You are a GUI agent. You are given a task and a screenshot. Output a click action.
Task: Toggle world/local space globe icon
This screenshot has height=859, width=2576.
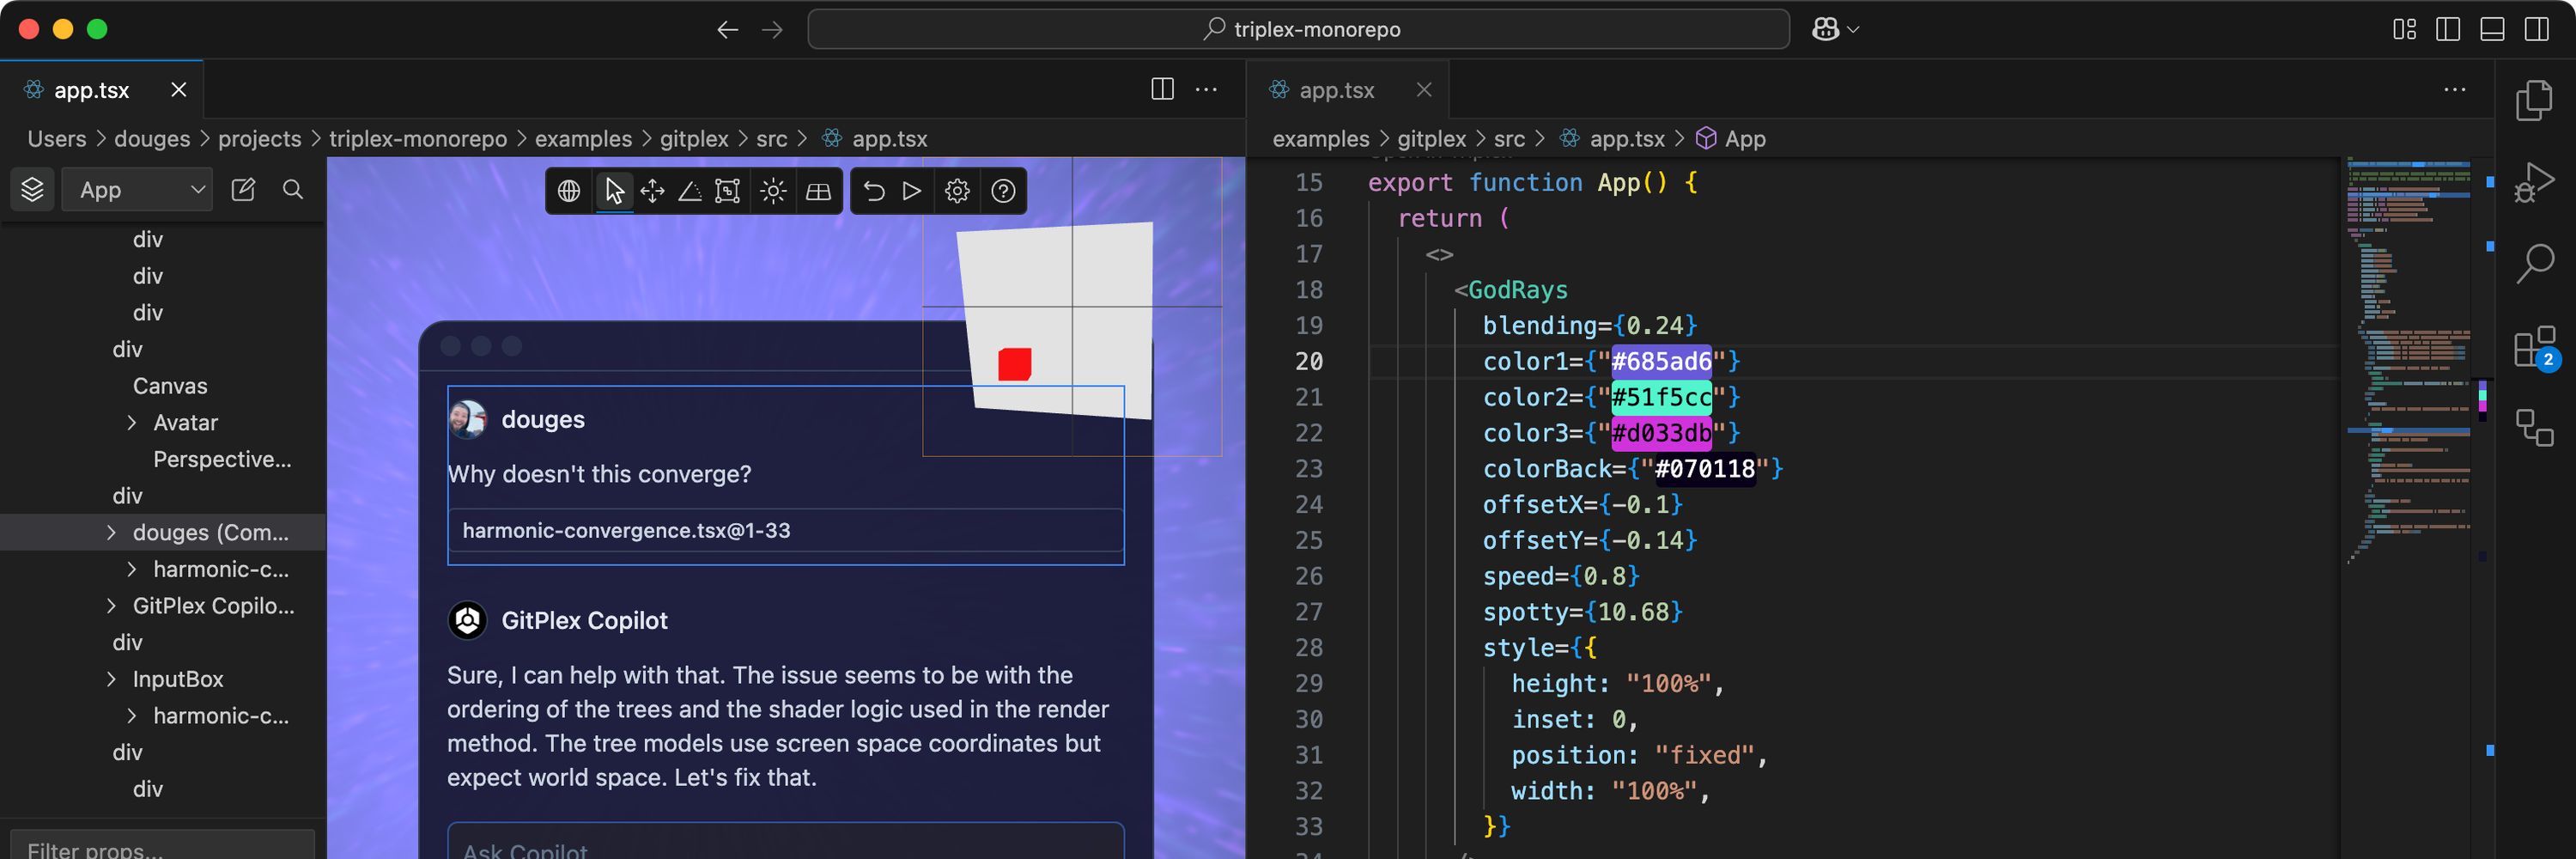click(569, 191)
